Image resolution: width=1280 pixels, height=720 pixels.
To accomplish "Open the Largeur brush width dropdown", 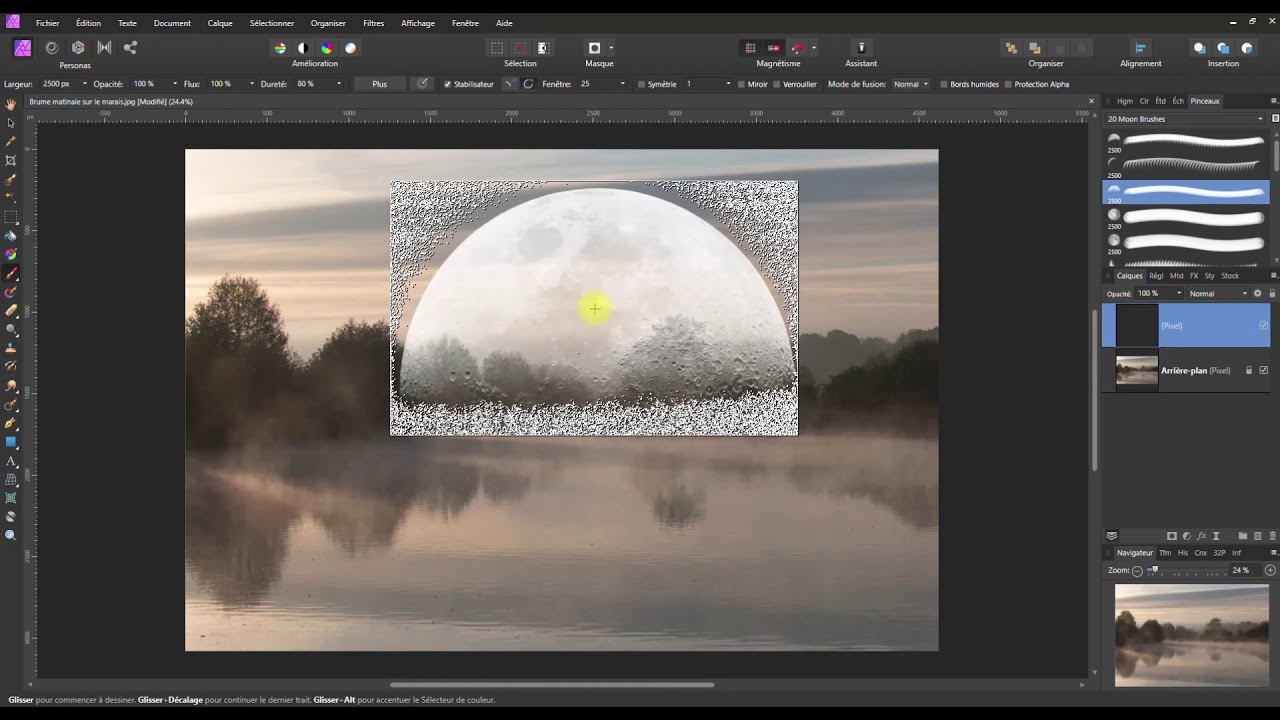I will (84, 84).
